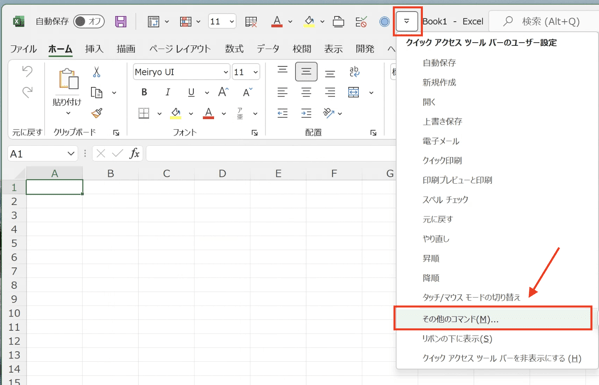Click the Wrap Text icon
The height and width of the screenshot is (385, 599).
[x=354, y=71]
